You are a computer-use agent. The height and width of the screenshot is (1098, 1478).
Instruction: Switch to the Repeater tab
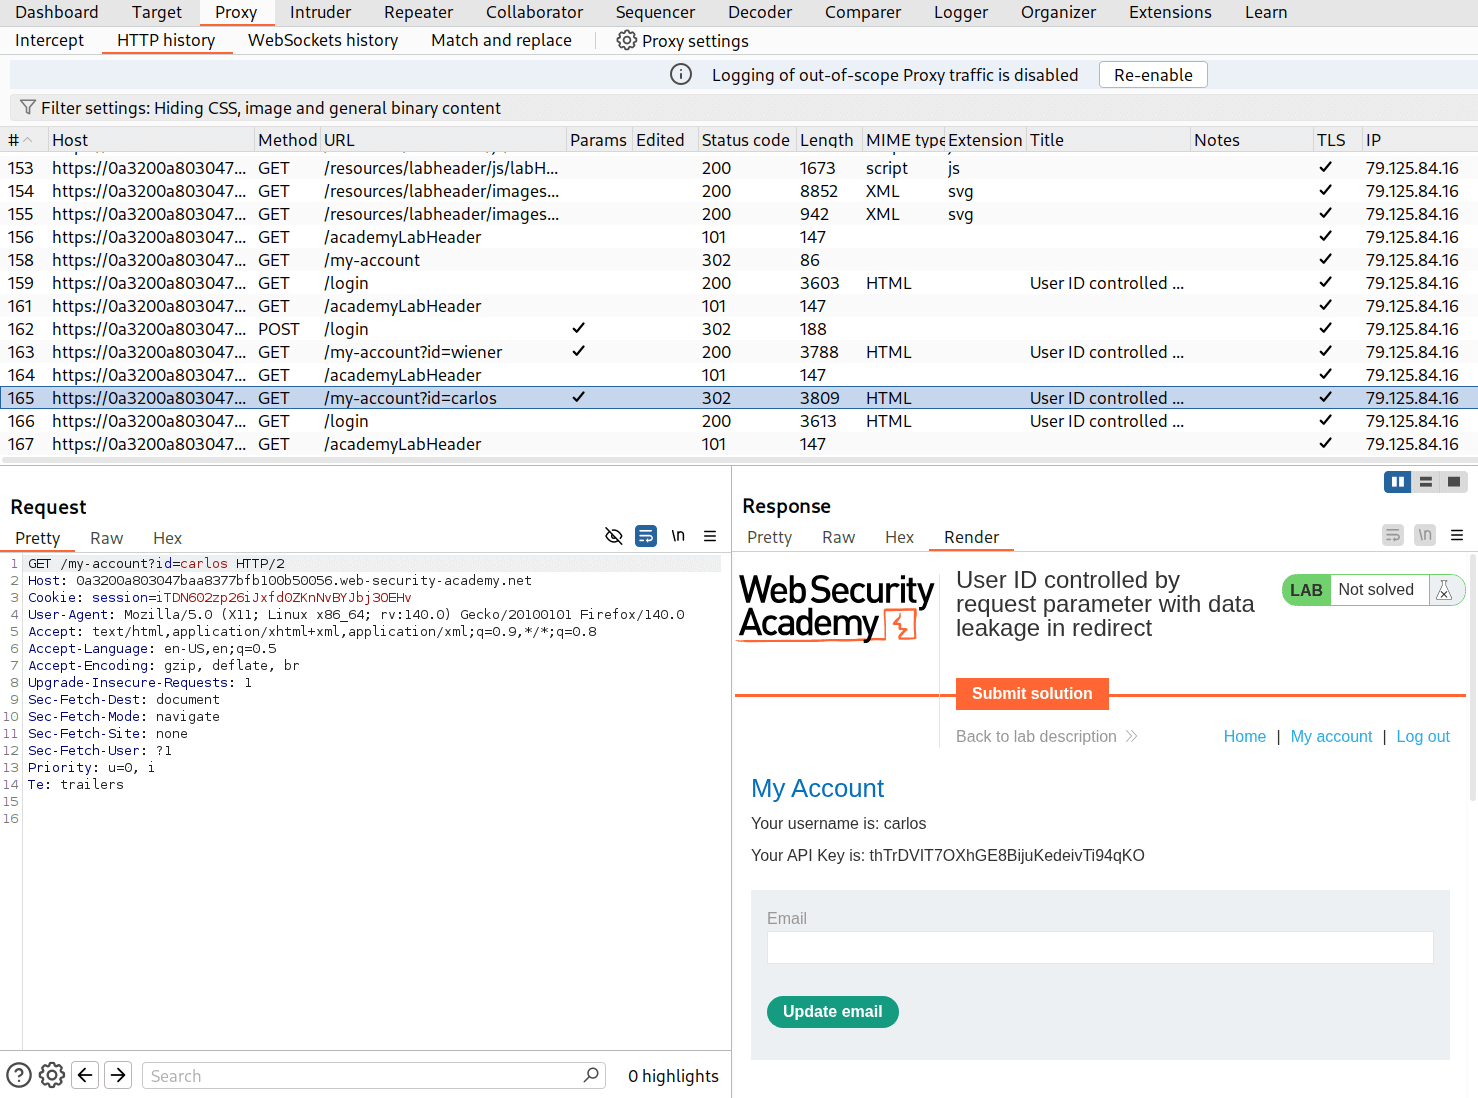[418, 12]
